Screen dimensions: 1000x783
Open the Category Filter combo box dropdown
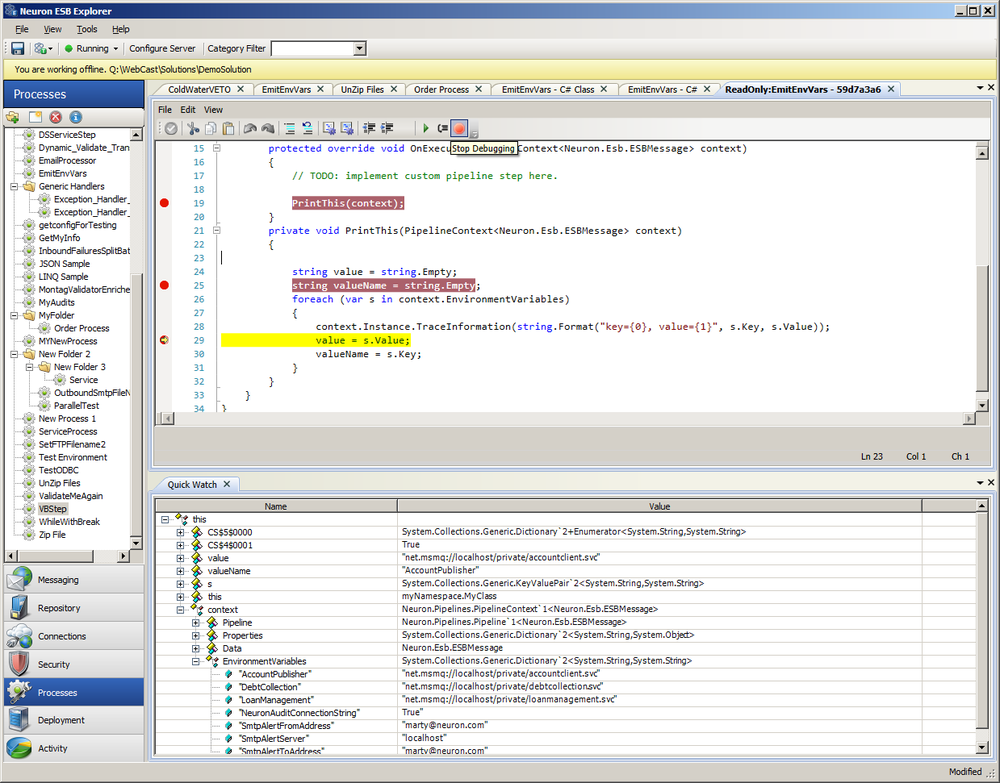(360, 48)
